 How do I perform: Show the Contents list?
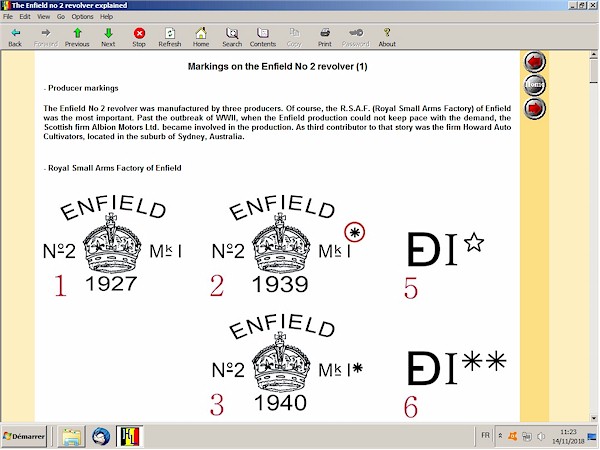263,37
